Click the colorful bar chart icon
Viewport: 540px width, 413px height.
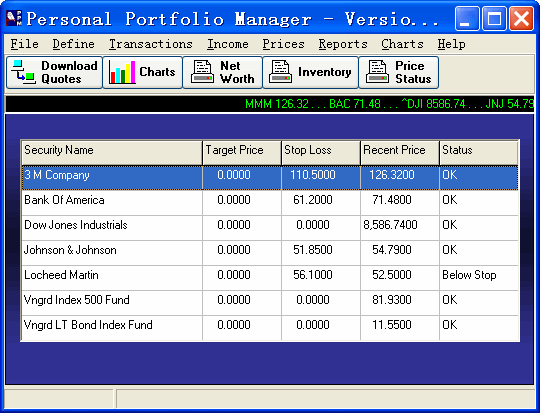coord(122,72)
